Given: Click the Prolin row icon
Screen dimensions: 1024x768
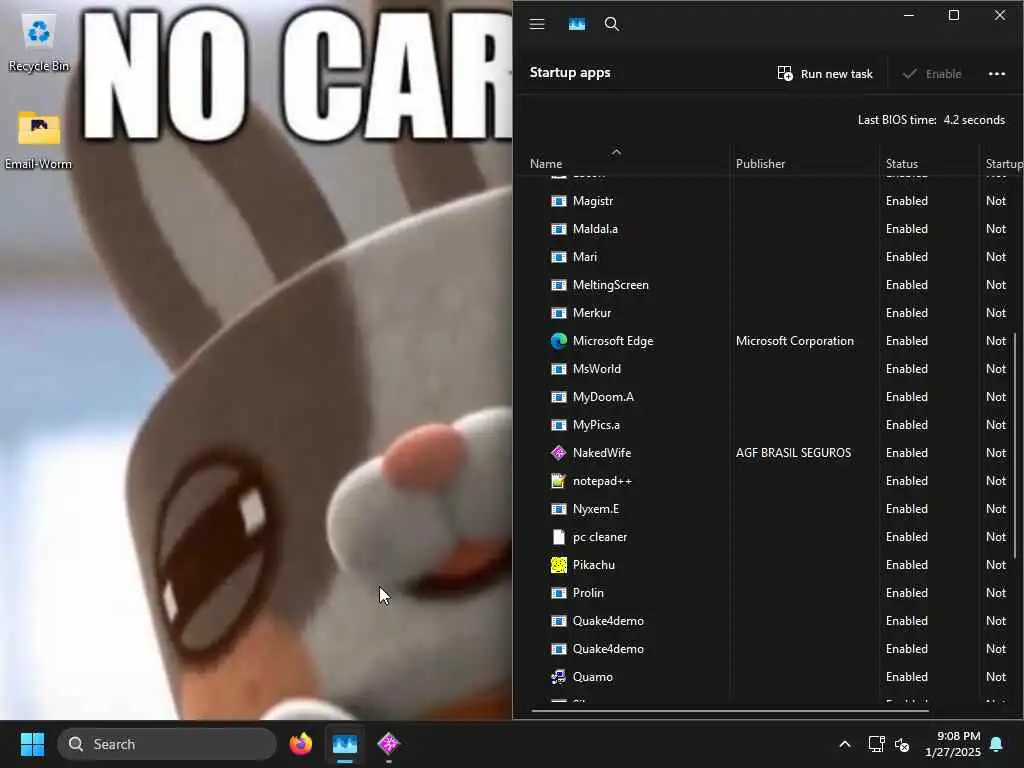Looking at the screenshot, I should coord(558,593).
